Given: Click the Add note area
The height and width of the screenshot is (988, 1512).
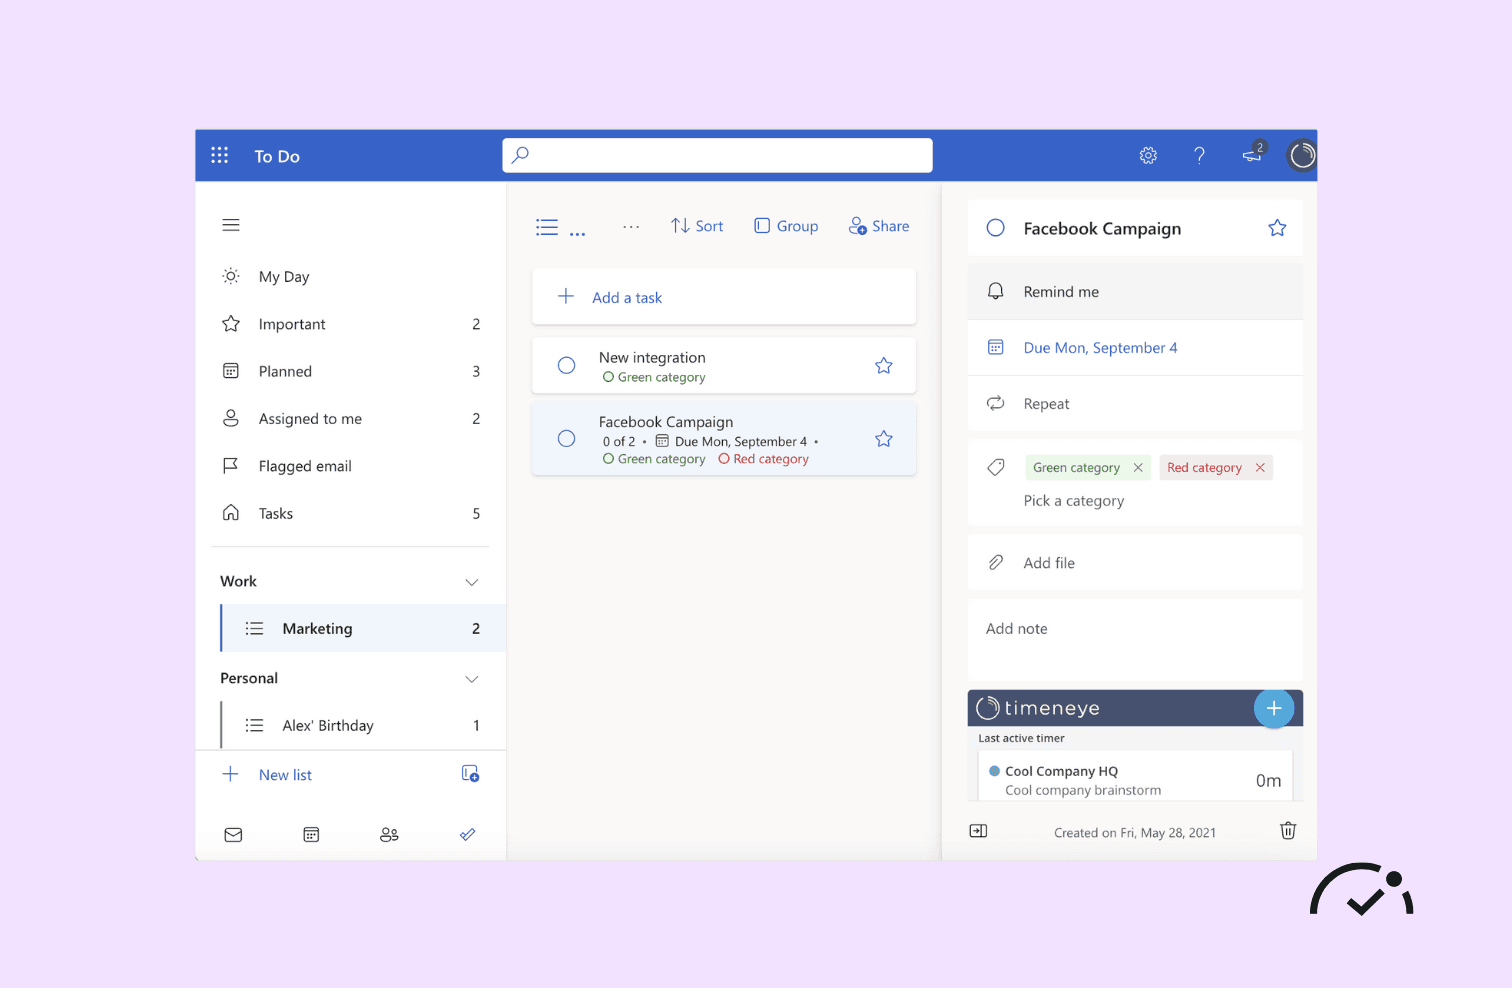Looking at the screenshot, I should click(x=1135, y=640).
